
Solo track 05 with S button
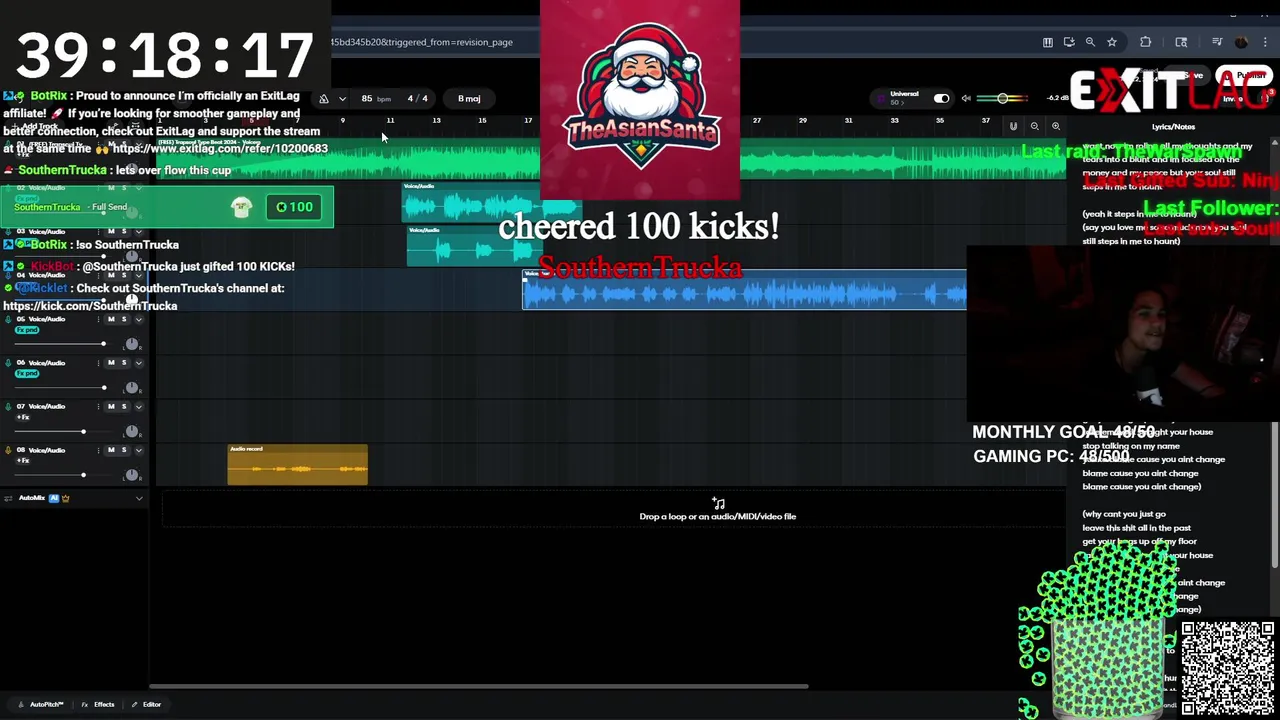pyautogui.click(x=124, y=319)
